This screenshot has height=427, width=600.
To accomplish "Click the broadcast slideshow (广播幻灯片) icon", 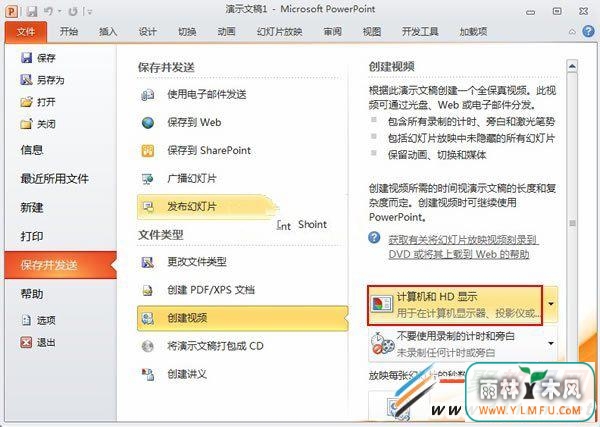I will point(148,179).
